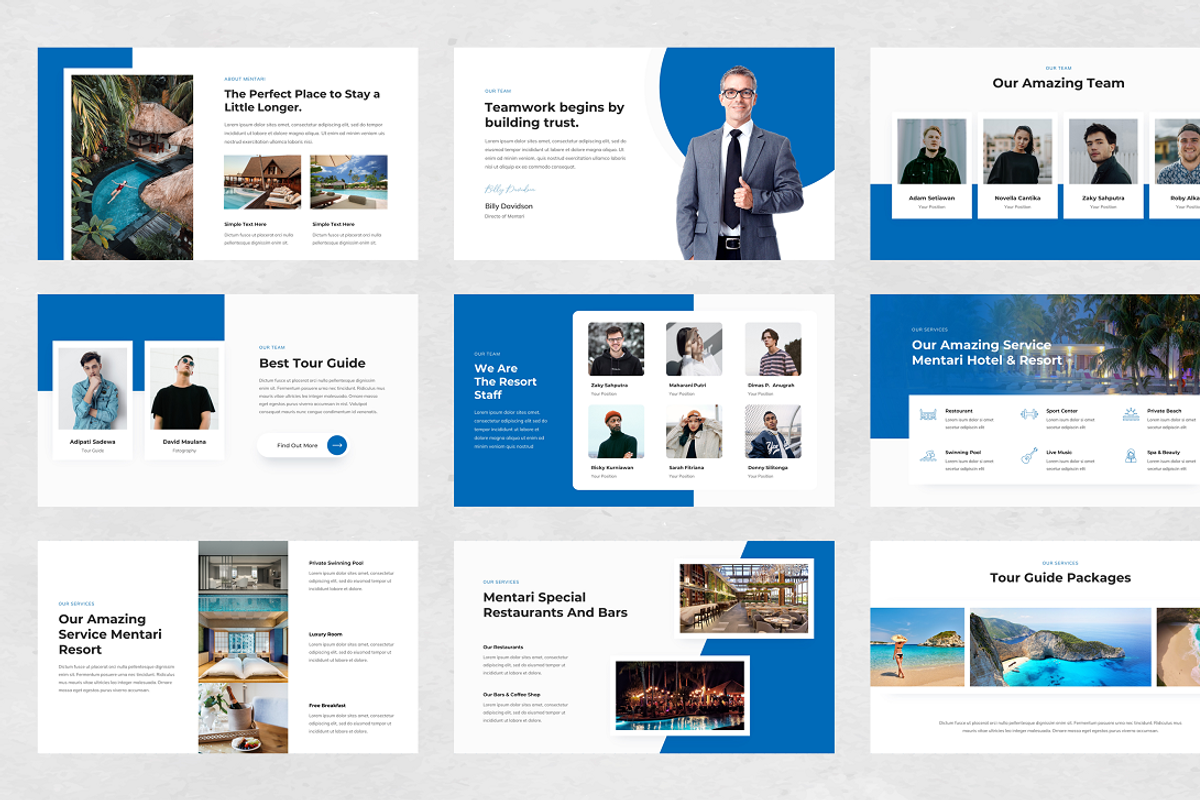This screenshot has width=1200, height=800.
Task: Click the 'Maharani Putri' name caption
Action: [x=687, y=385]
